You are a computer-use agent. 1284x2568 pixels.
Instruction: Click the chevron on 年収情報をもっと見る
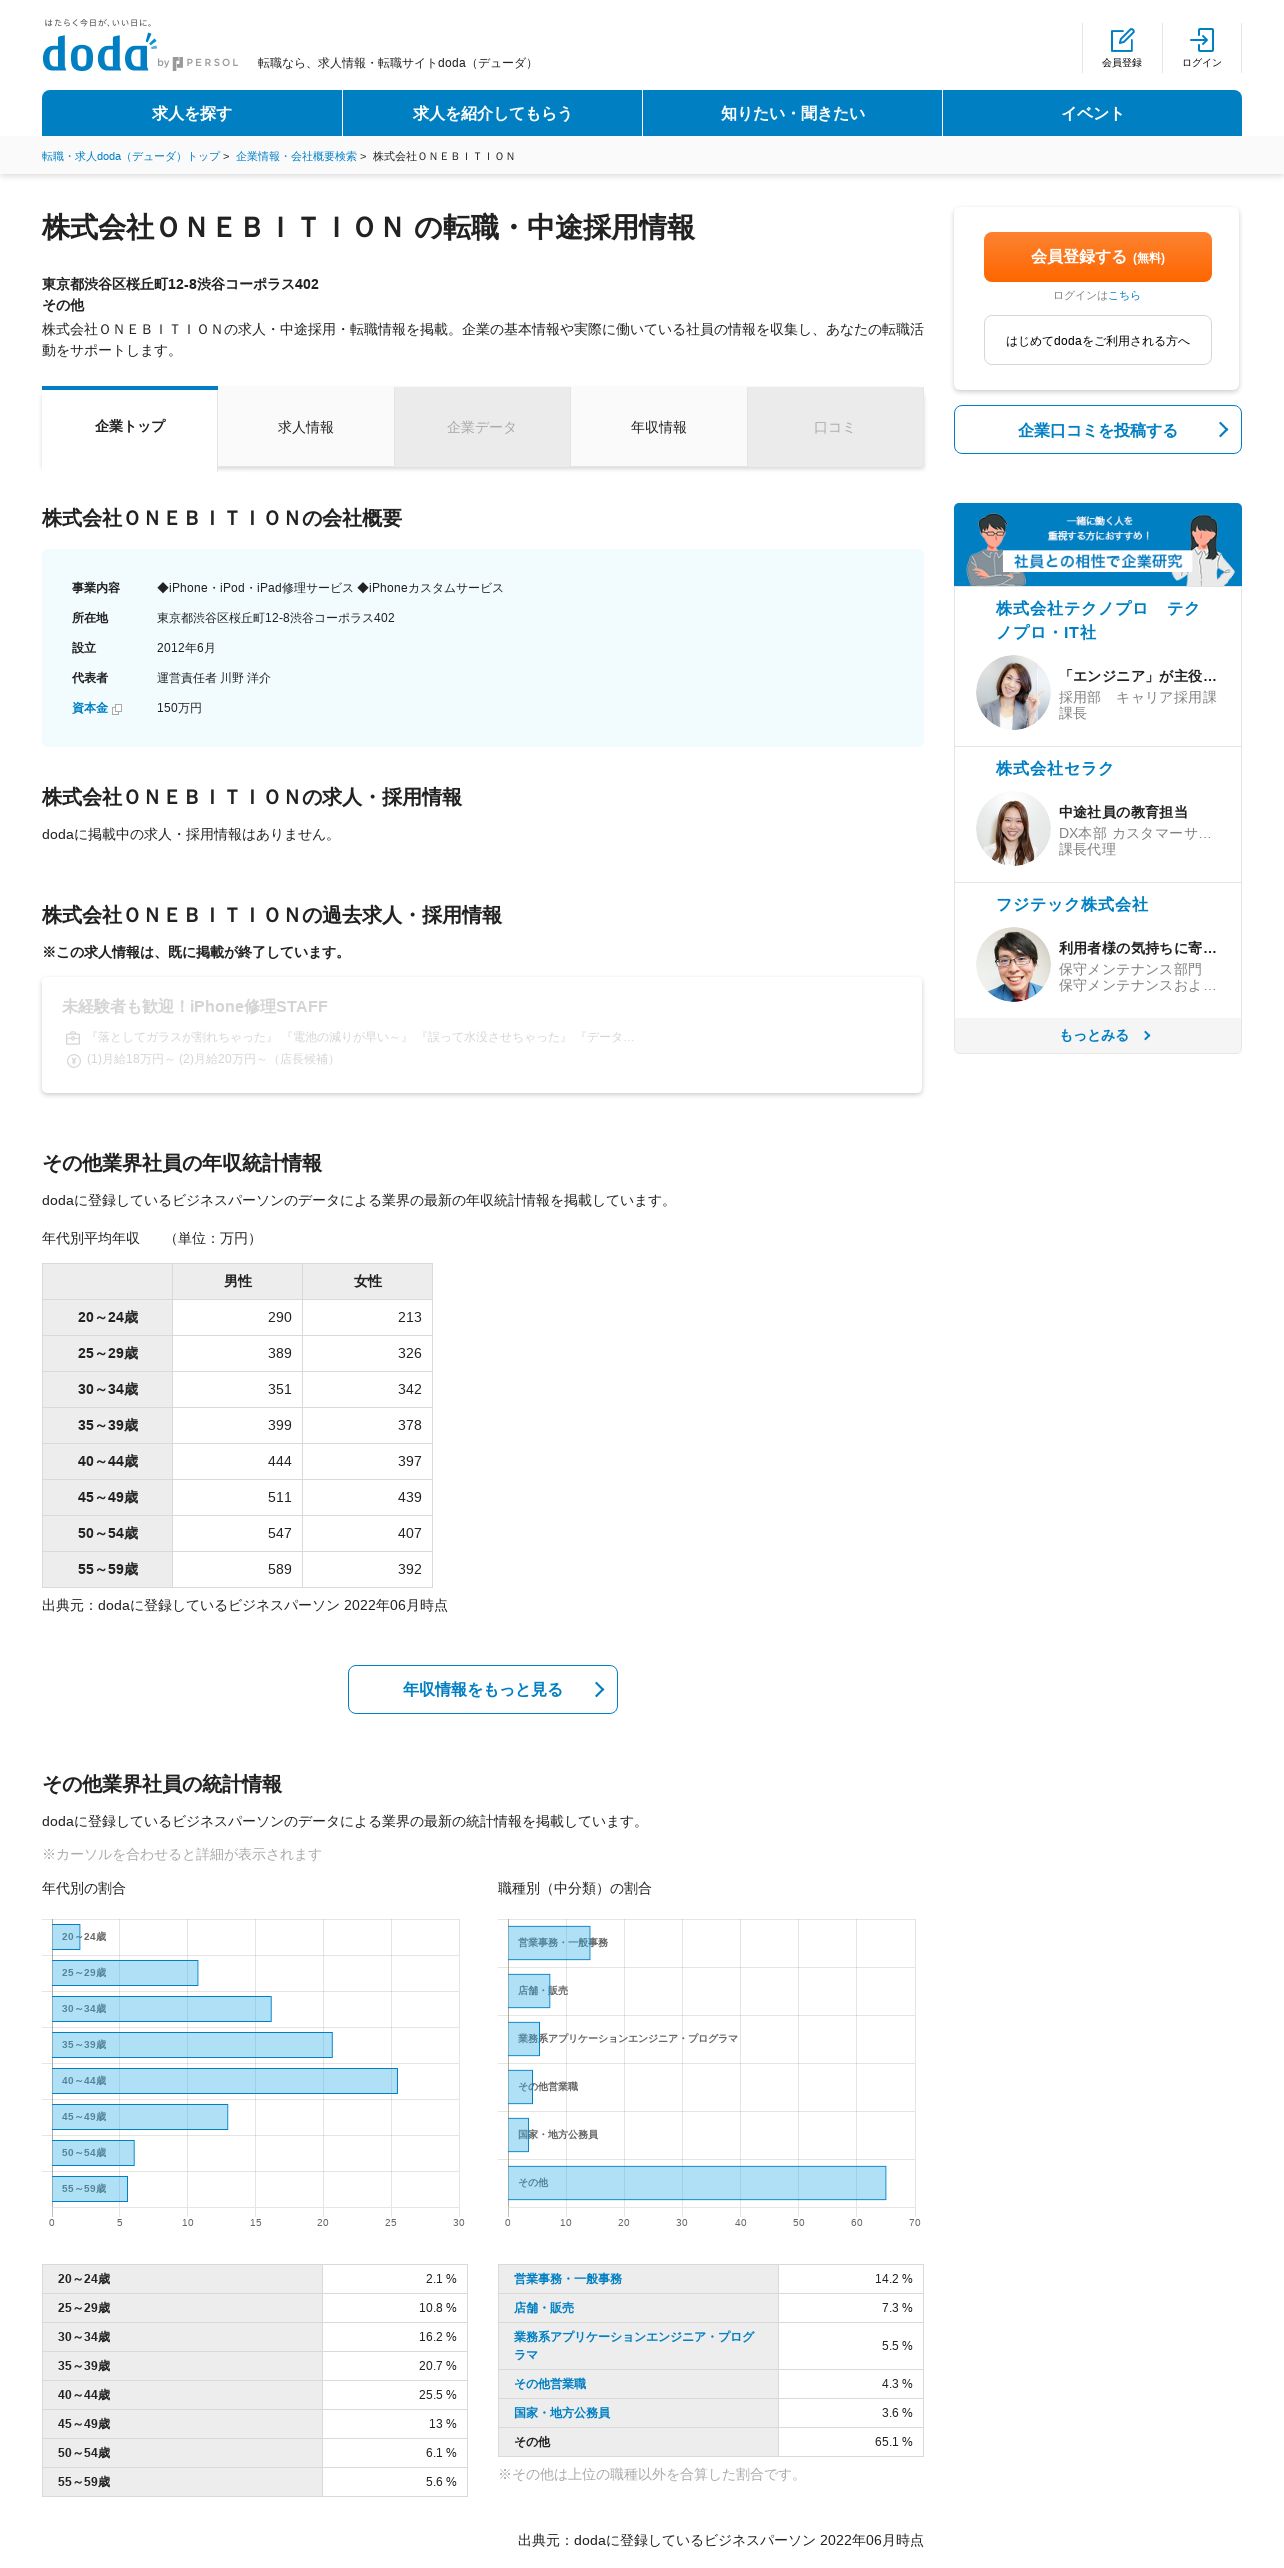(x=599, y=1689)
